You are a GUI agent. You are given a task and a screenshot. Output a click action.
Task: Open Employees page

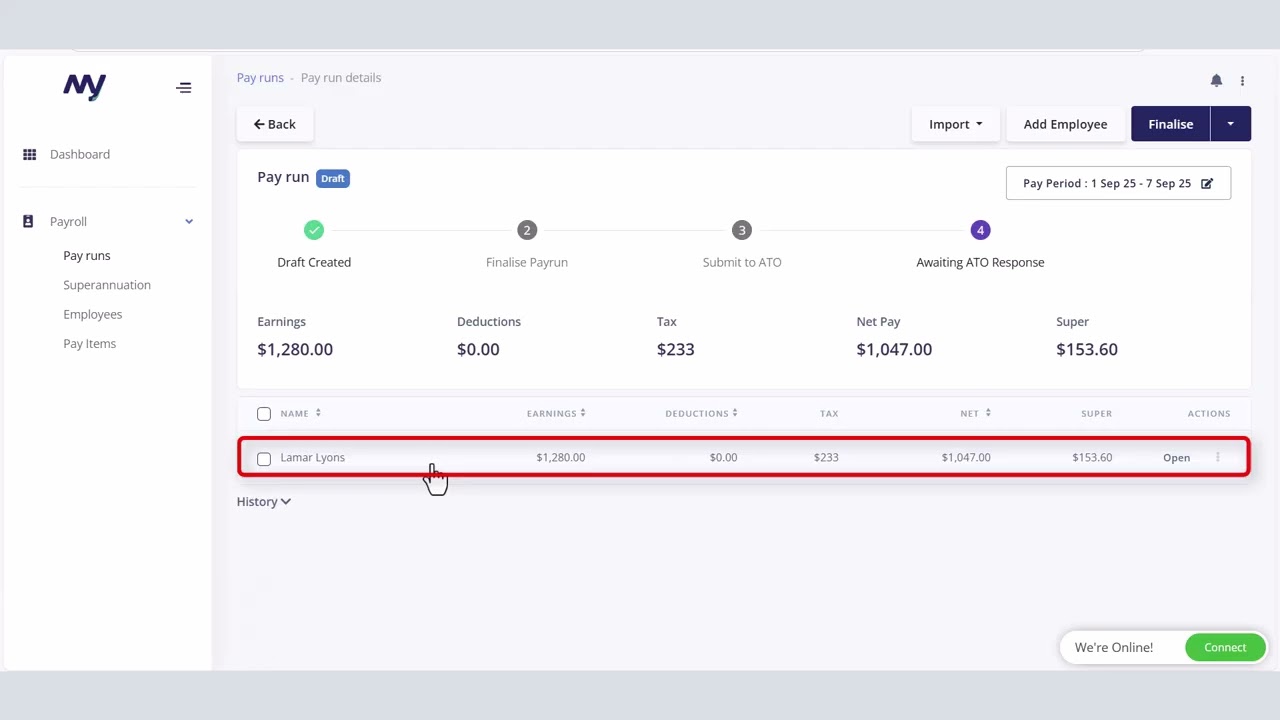(93, 314)
